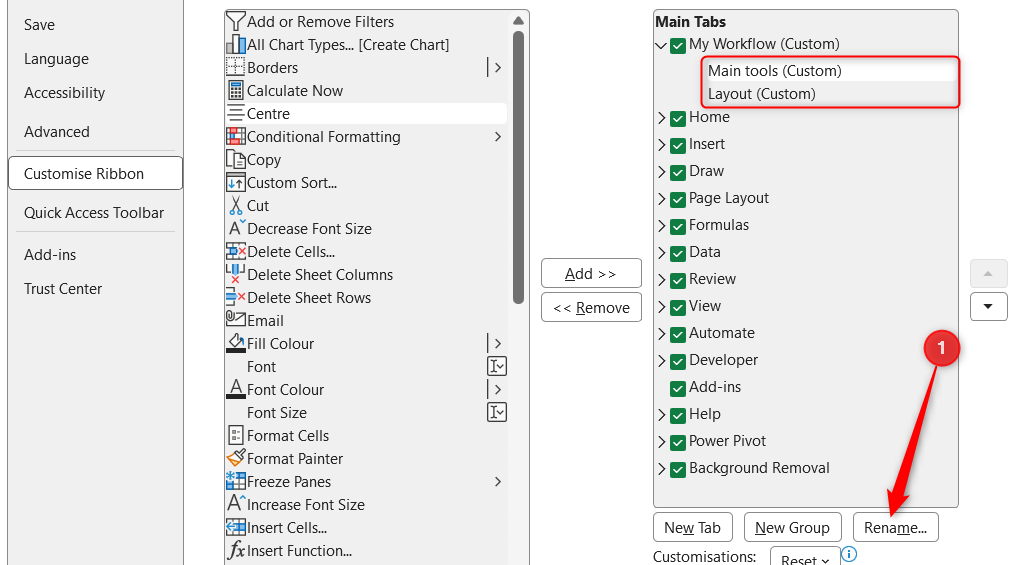Click the << Remove button
Image resolution: width=1032 pixels, height=565 pixels.
[591, 308]
